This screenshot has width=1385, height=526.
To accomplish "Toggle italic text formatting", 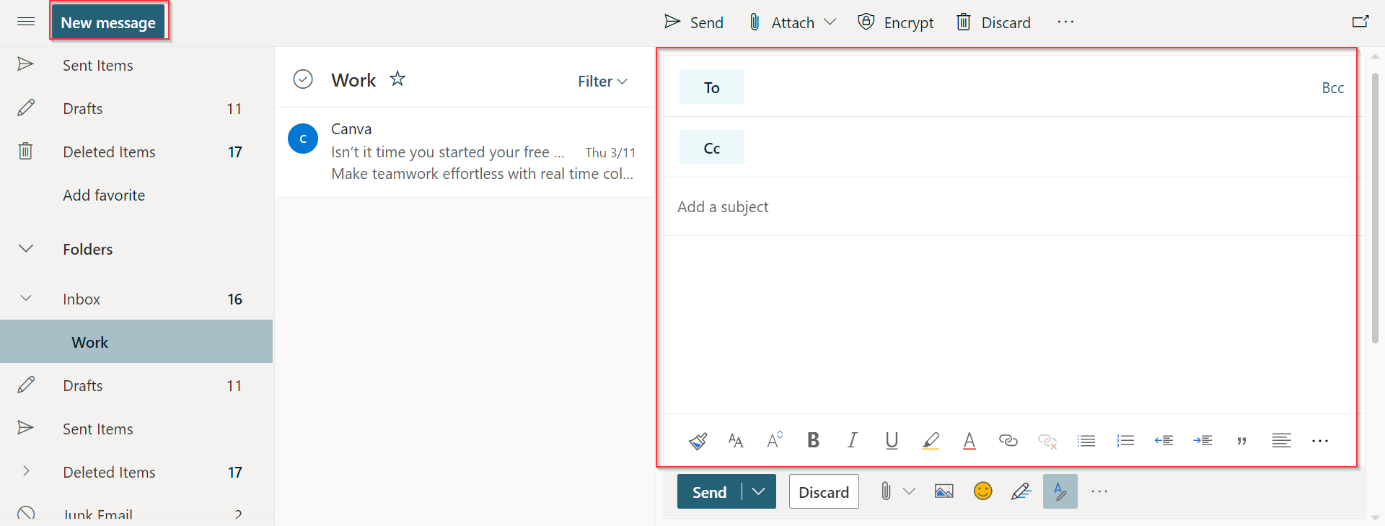I will 852,440.
